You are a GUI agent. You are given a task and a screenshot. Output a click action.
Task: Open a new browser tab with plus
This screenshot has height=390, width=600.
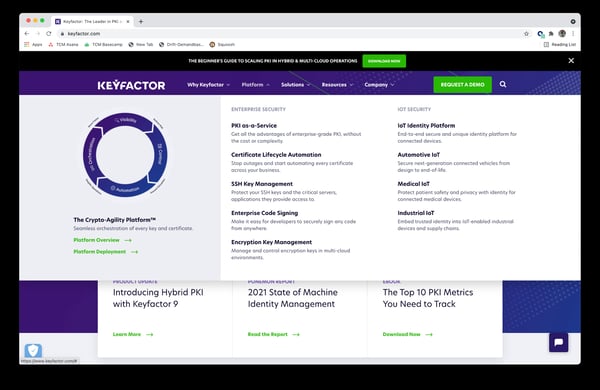click(141, 21)
